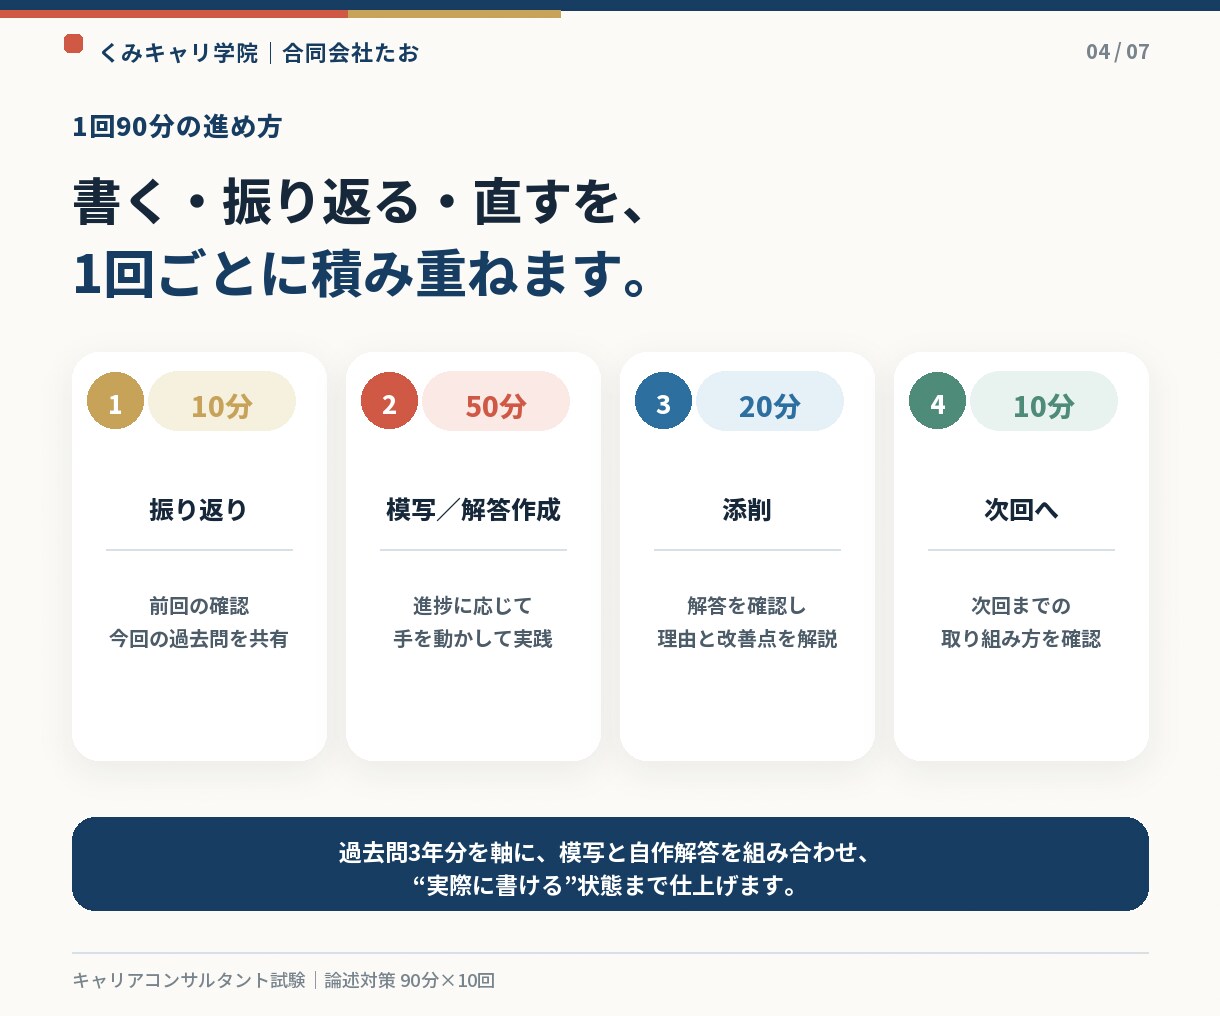Click the footer text キャリアコンサルタント試験
The image size is (1220, 1016).
click(189, 980)
